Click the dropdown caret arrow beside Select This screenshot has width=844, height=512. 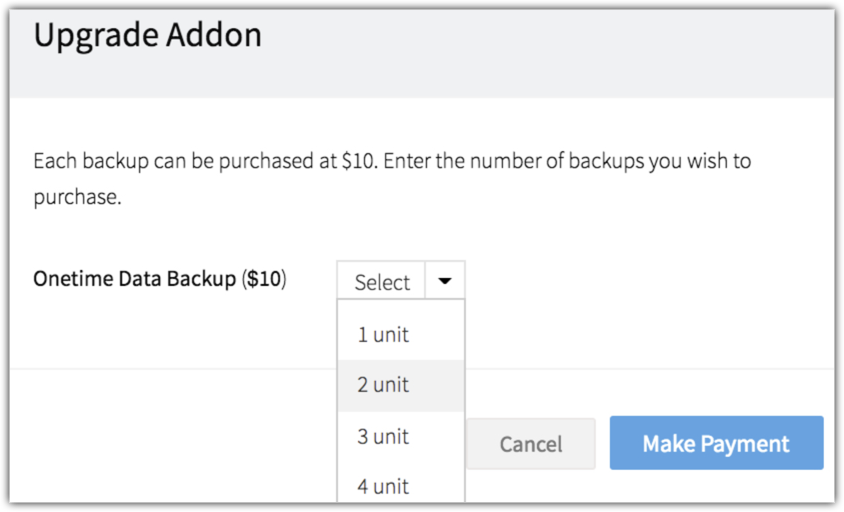pos(445,282)
